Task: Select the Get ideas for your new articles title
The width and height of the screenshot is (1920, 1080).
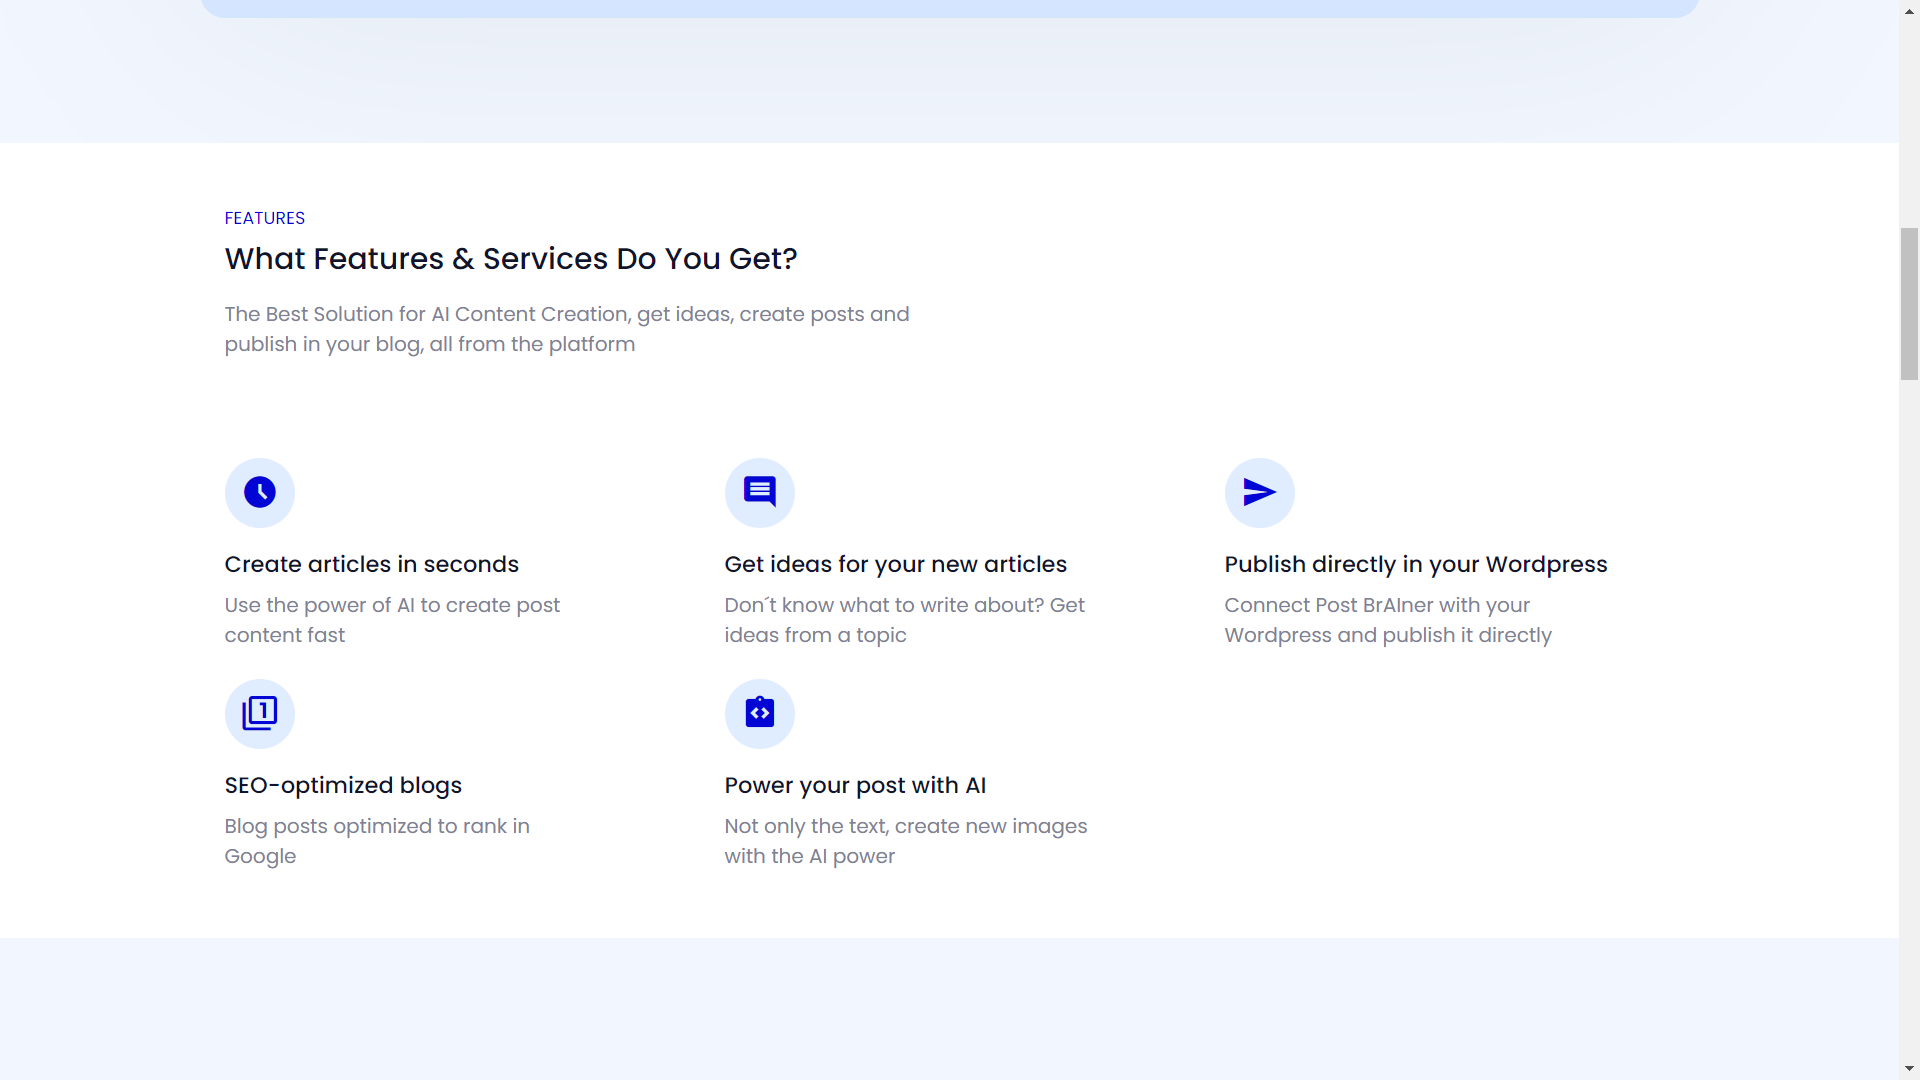Action: pos(896,564)
